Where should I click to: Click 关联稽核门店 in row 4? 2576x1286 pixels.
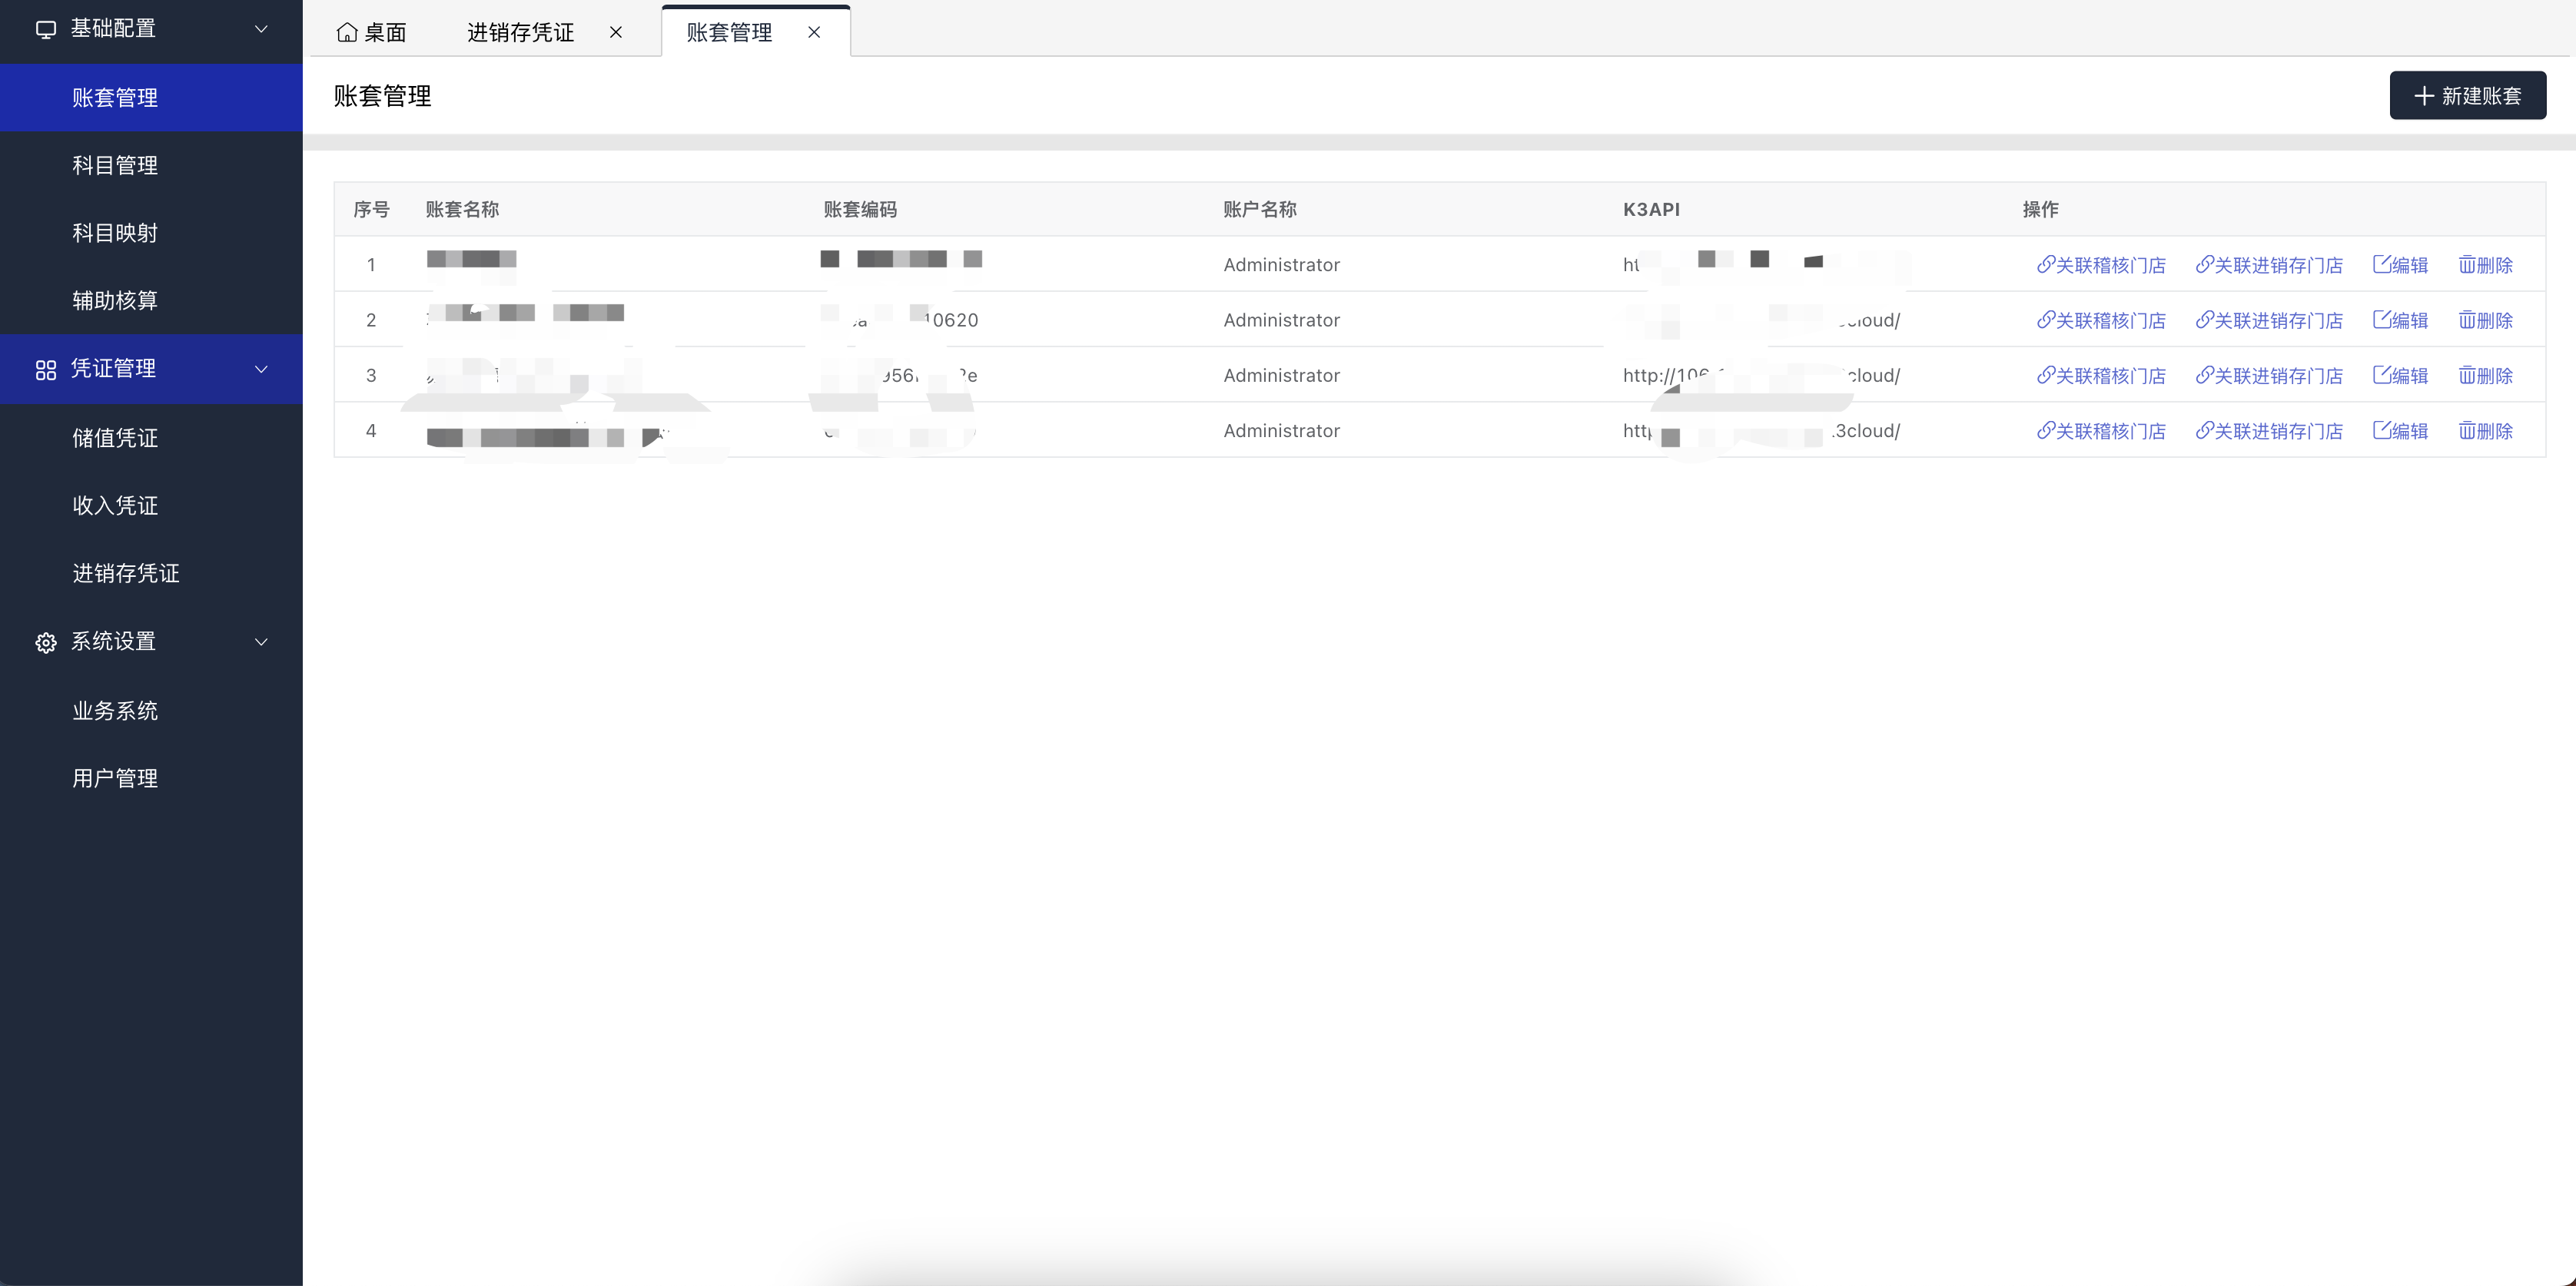[2101, 431]
